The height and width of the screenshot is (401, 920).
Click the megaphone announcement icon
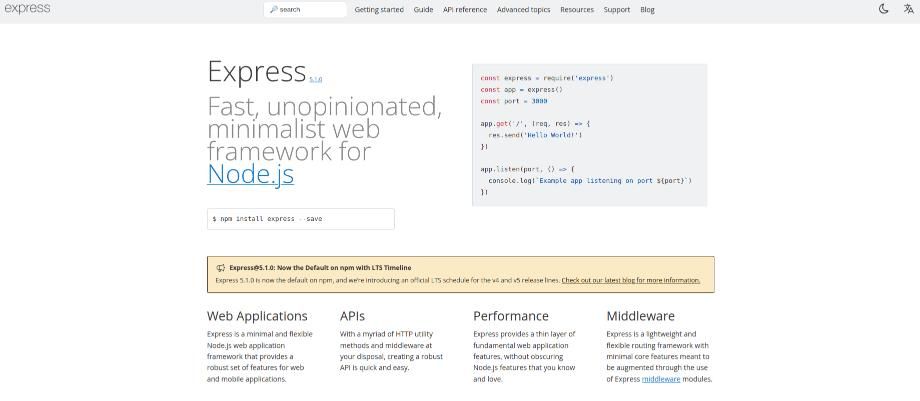coord(221,268)
